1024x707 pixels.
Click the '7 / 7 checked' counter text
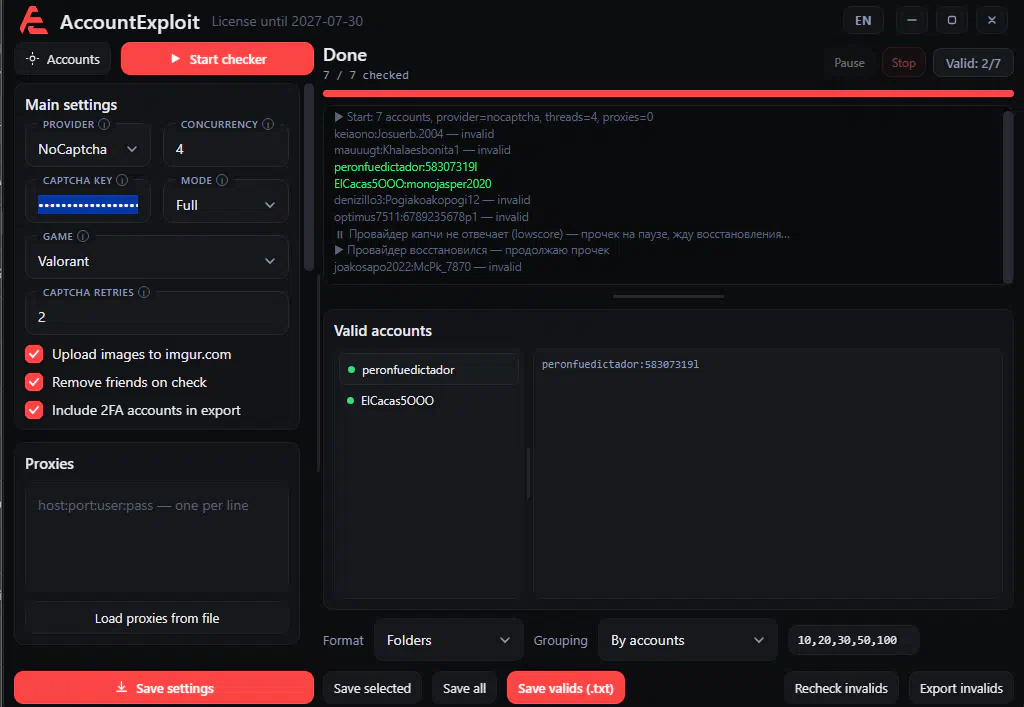[x=366, y=75]
